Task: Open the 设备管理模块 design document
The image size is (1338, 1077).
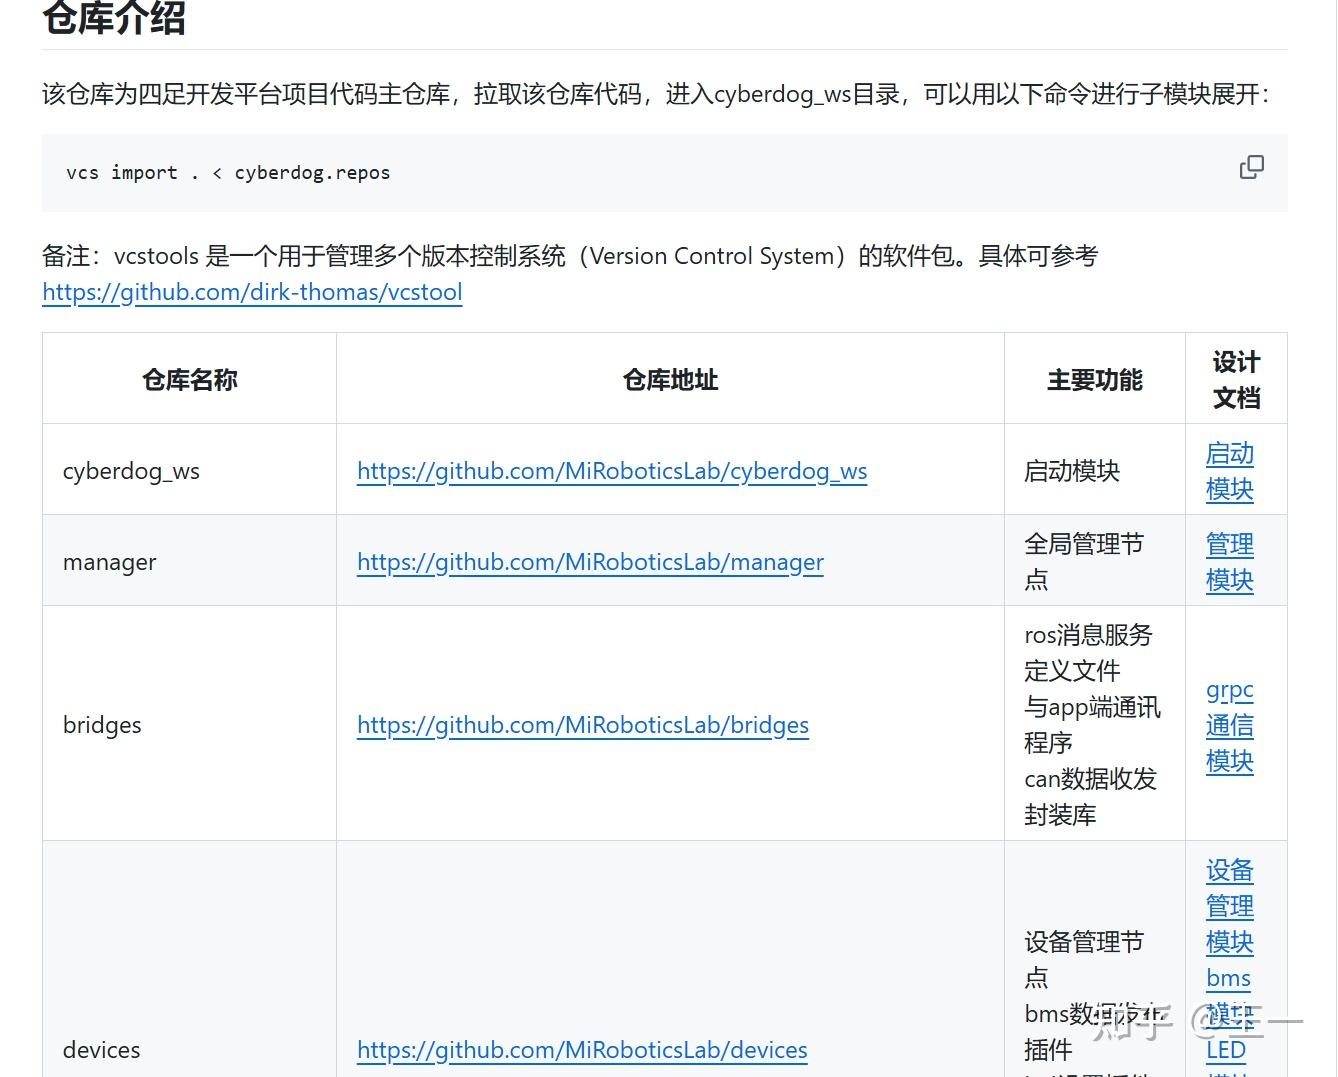Action: (x=1229, y=906)
